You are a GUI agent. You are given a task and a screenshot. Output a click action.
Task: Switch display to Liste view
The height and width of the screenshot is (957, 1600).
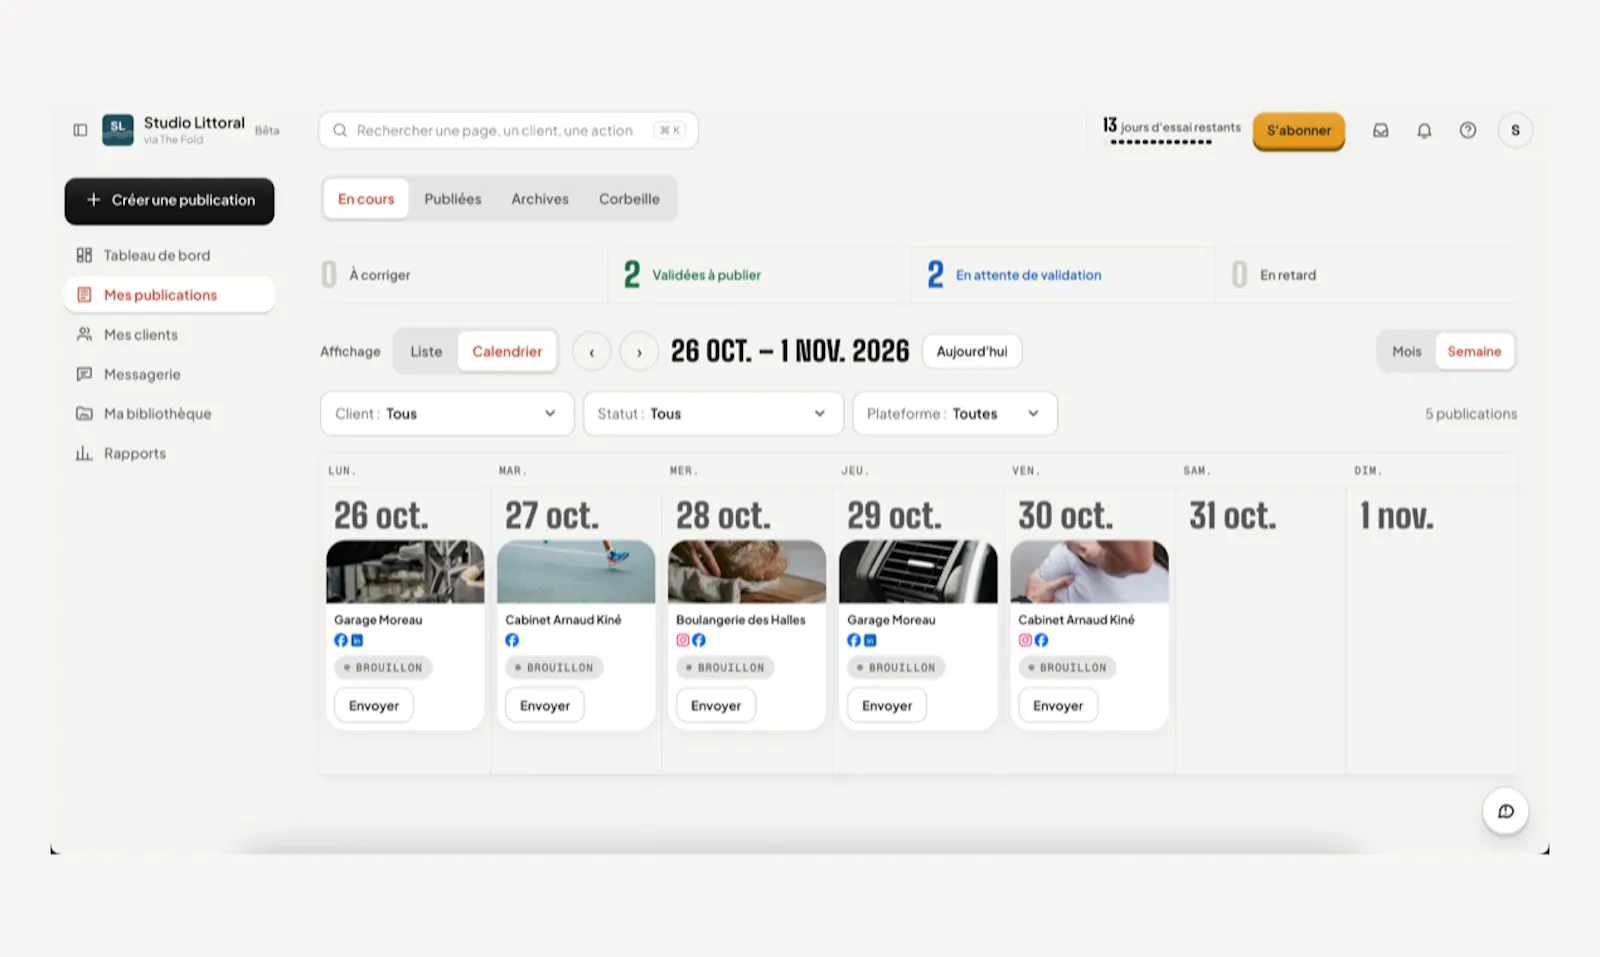426,351
